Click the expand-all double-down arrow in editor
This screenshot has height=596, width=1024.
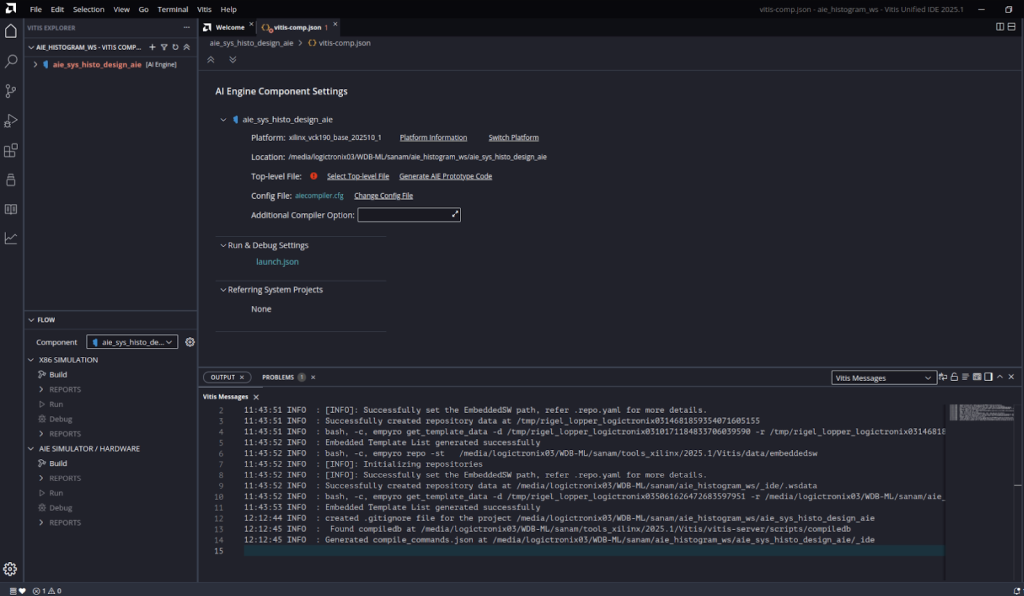point(232,59)
